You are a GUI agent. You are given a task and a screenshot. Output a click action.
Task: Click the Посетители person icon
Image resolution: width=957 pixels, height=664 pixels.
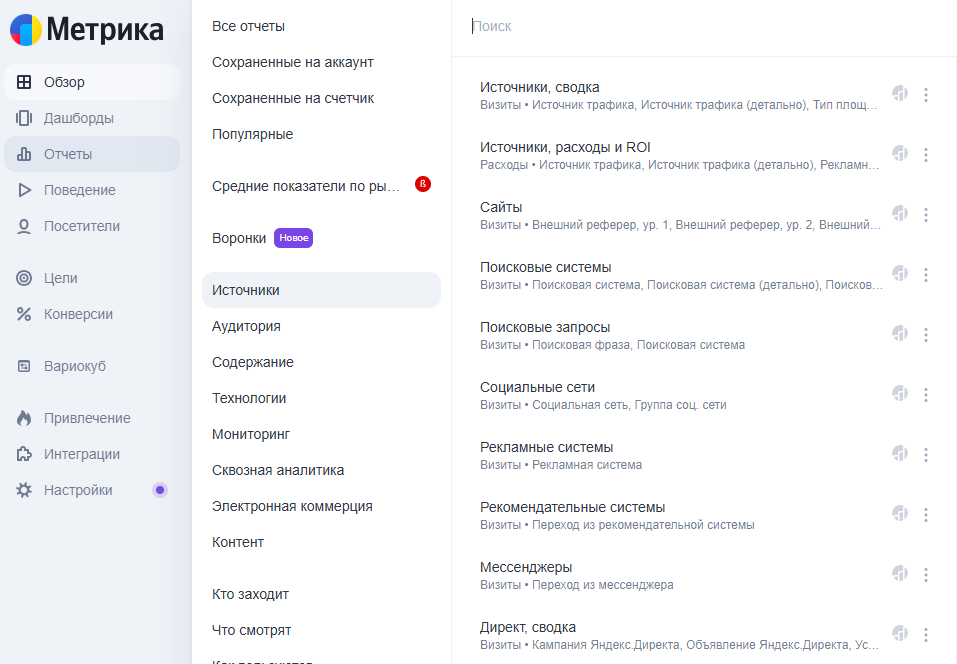pyautogui.click(x=24, y=226)
